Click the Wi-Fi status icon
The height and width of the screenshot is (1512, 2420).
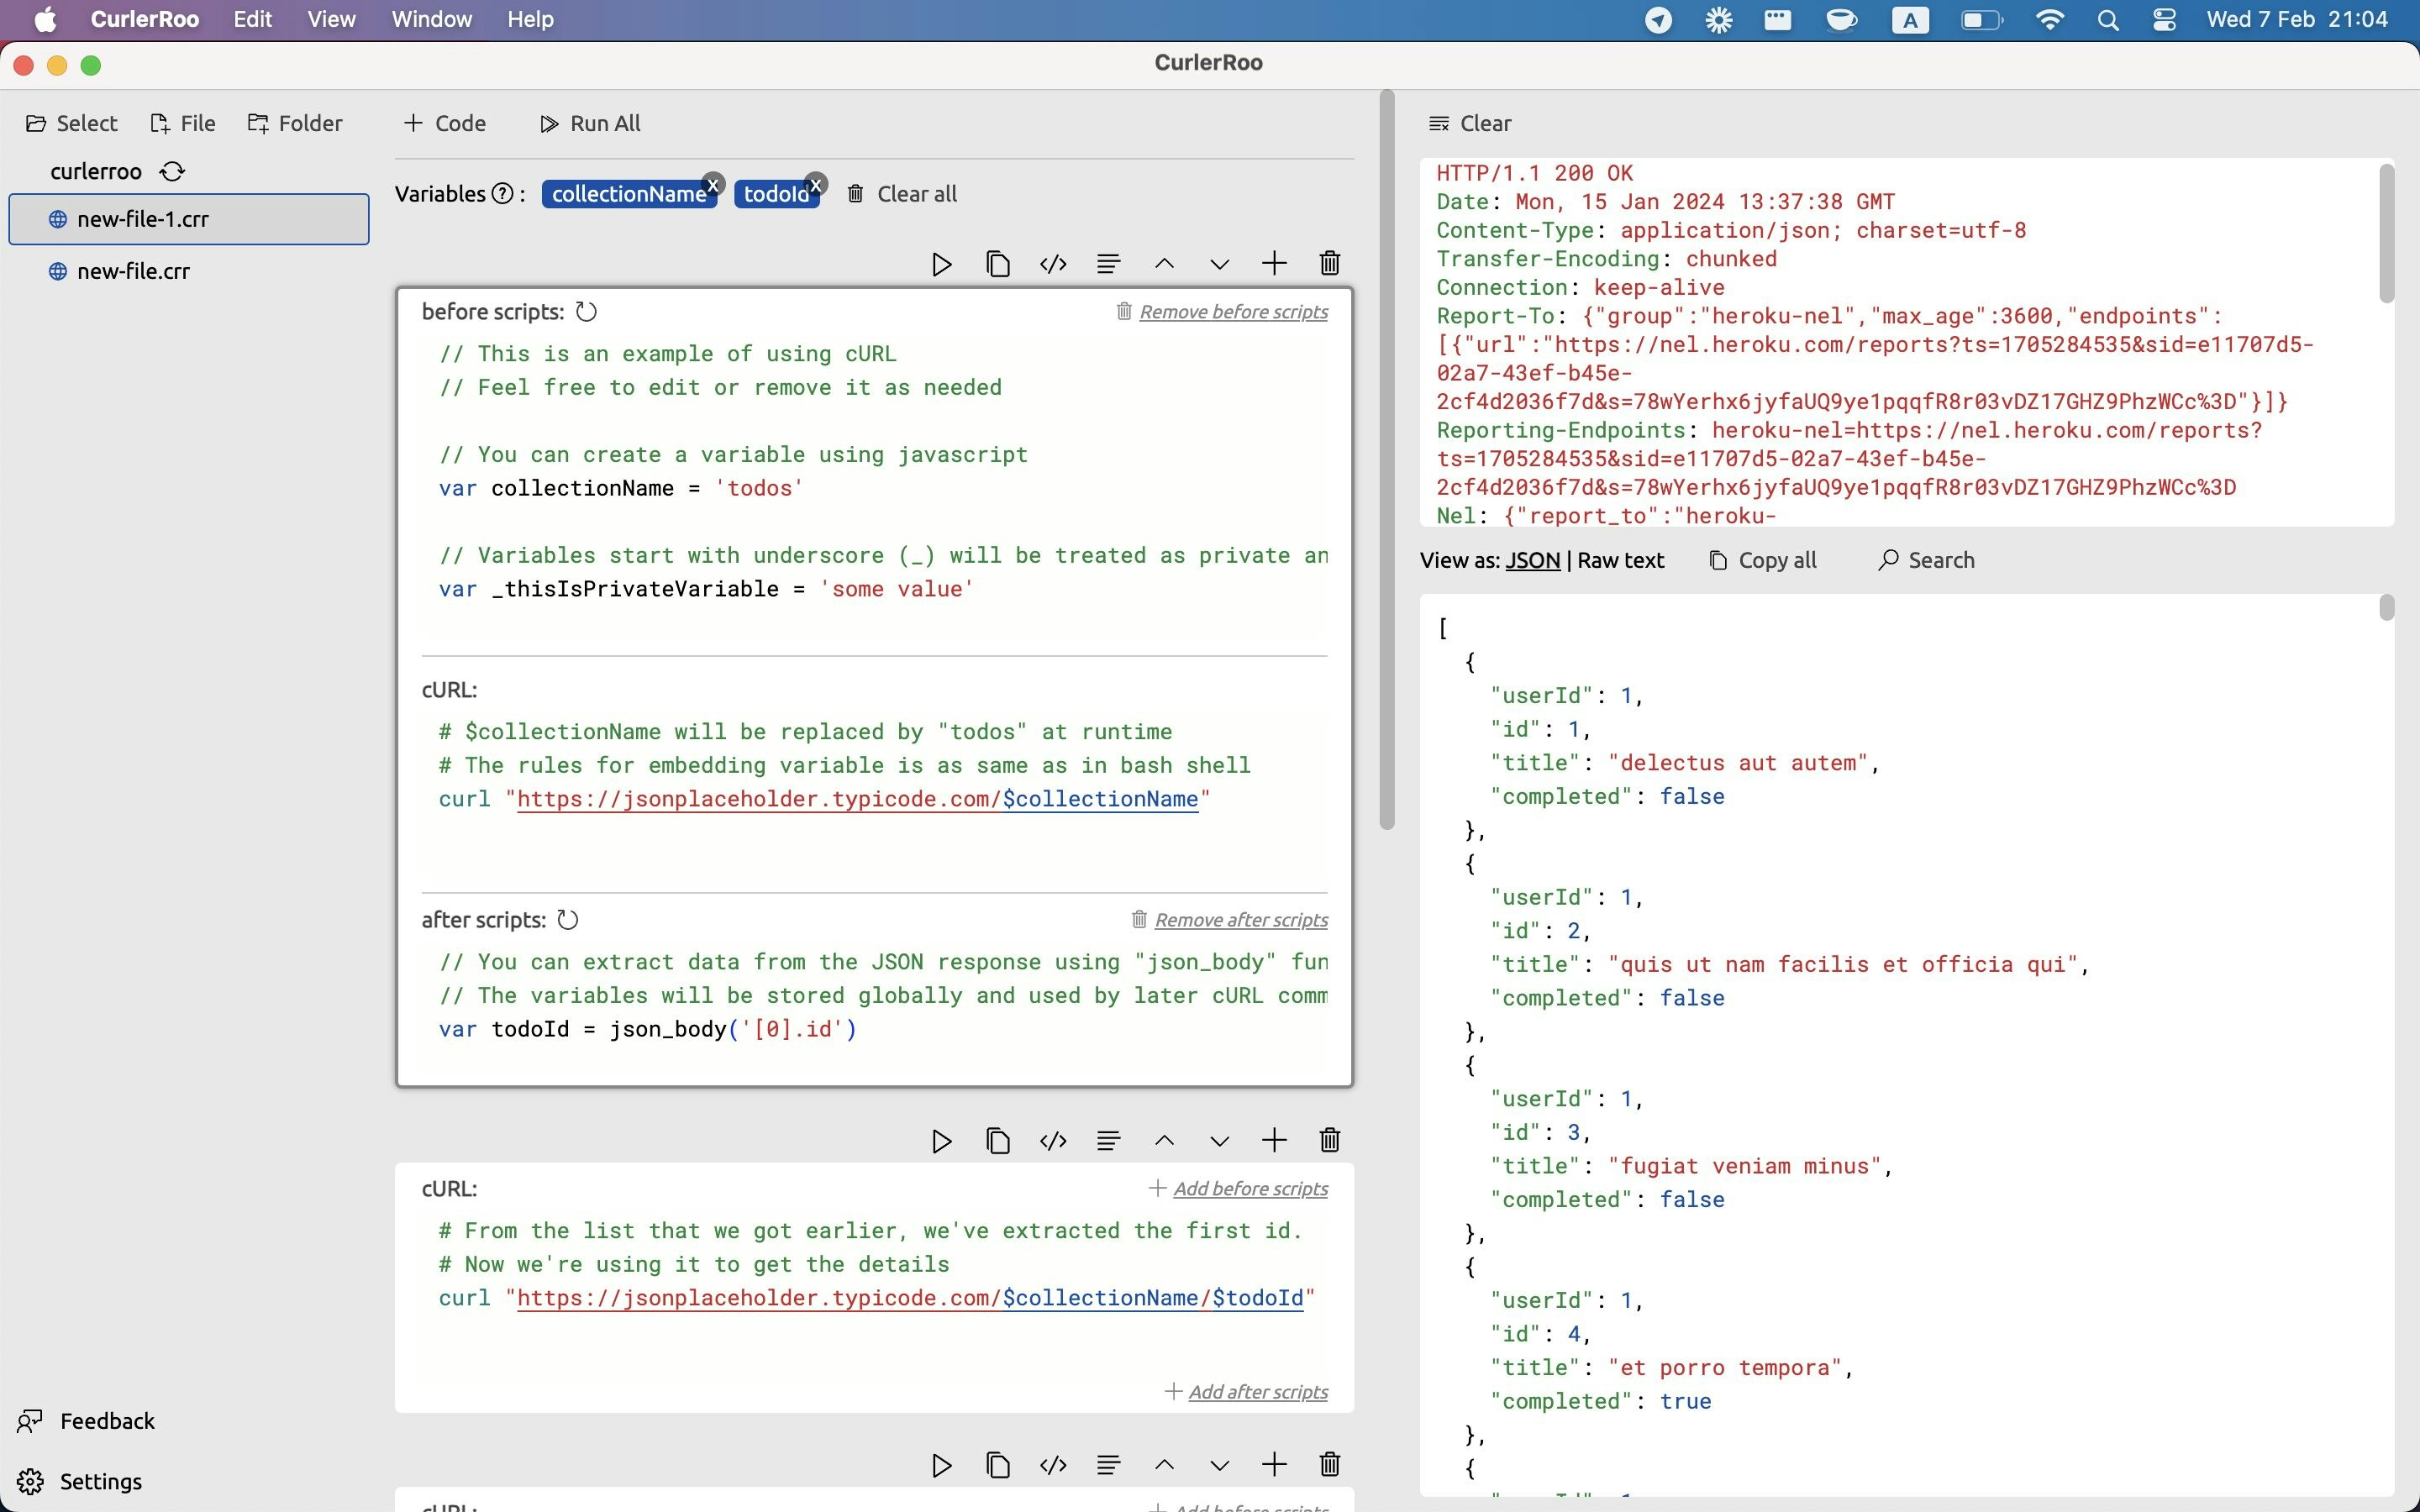tap(2049, 20)
